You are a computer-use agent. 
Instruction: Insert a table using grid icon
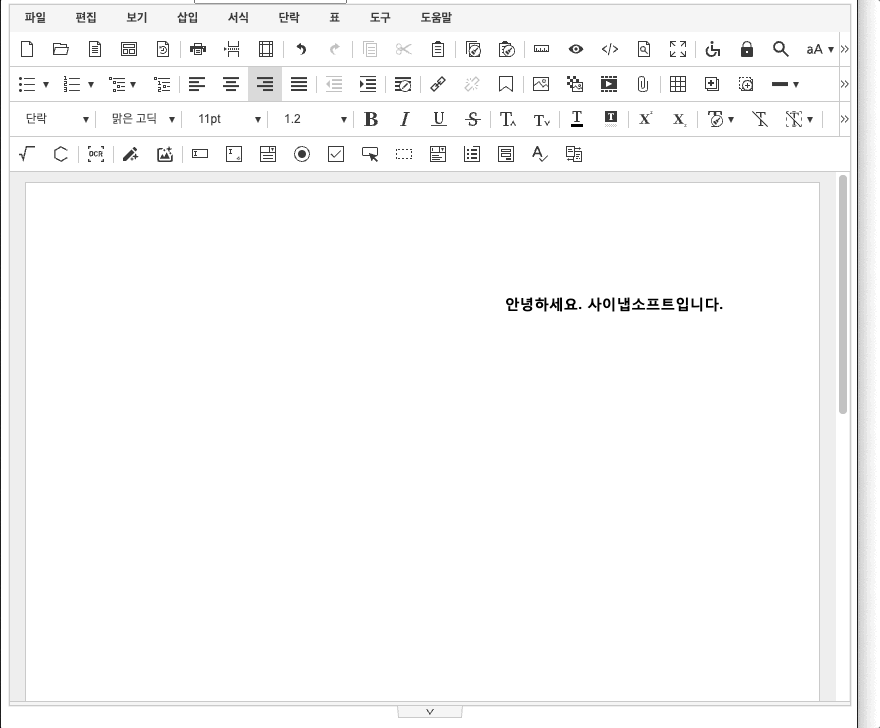tap(678, 84)
